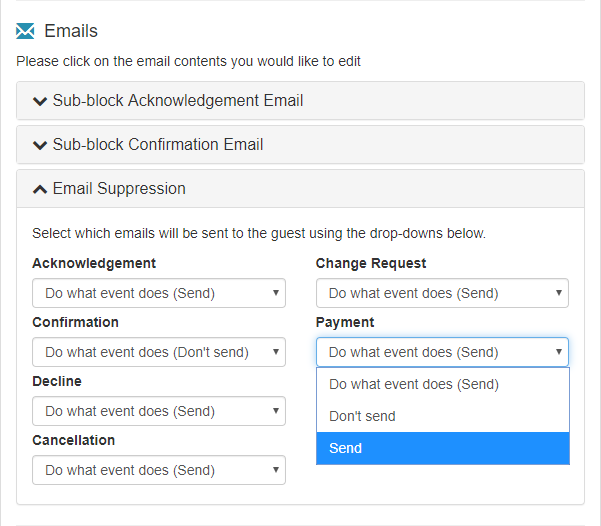Screen dimensions: 601x526
Task: Click the Emails section heading text
Action: click(x=71, y=32)
